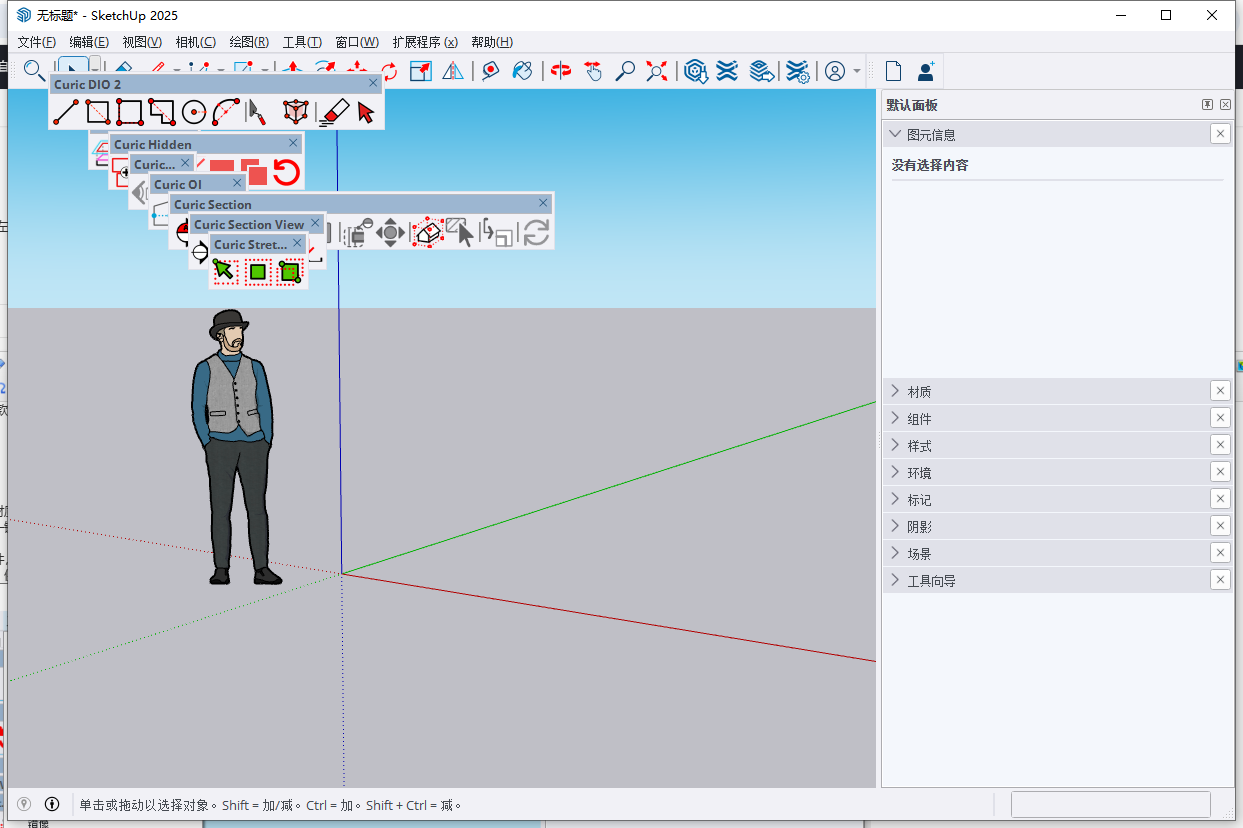Click the measurements input box in status bar

(x=1111, y=804)
